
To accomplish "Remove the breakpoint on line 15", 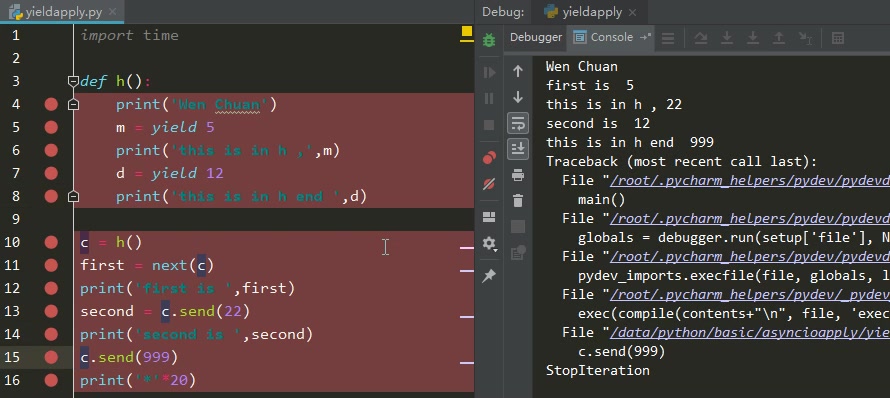I will [51, 357].
